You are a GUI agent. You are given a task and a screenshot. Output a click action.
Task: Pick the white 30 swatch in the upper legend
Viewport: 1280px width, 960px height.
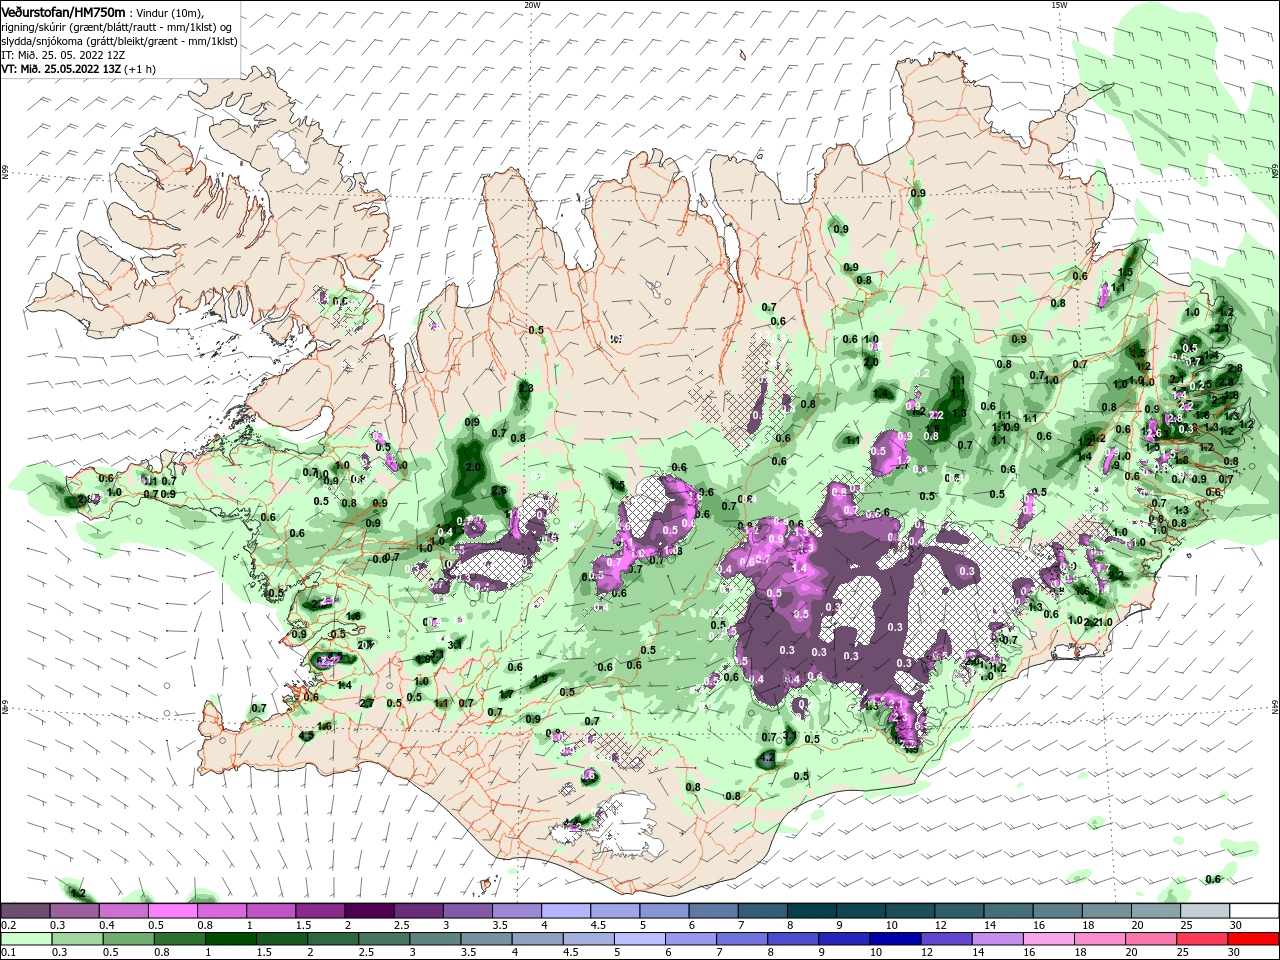1254,911
